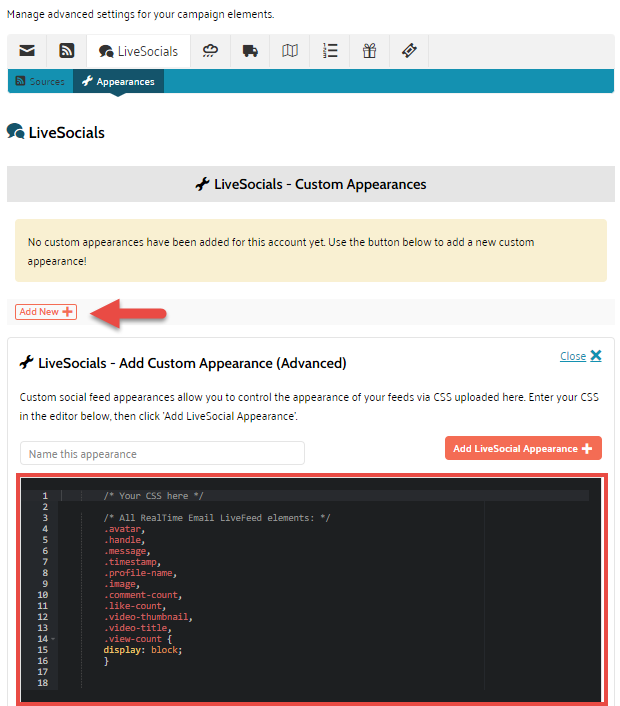
Task: Click the Add New button
Action: click(46, 312)
